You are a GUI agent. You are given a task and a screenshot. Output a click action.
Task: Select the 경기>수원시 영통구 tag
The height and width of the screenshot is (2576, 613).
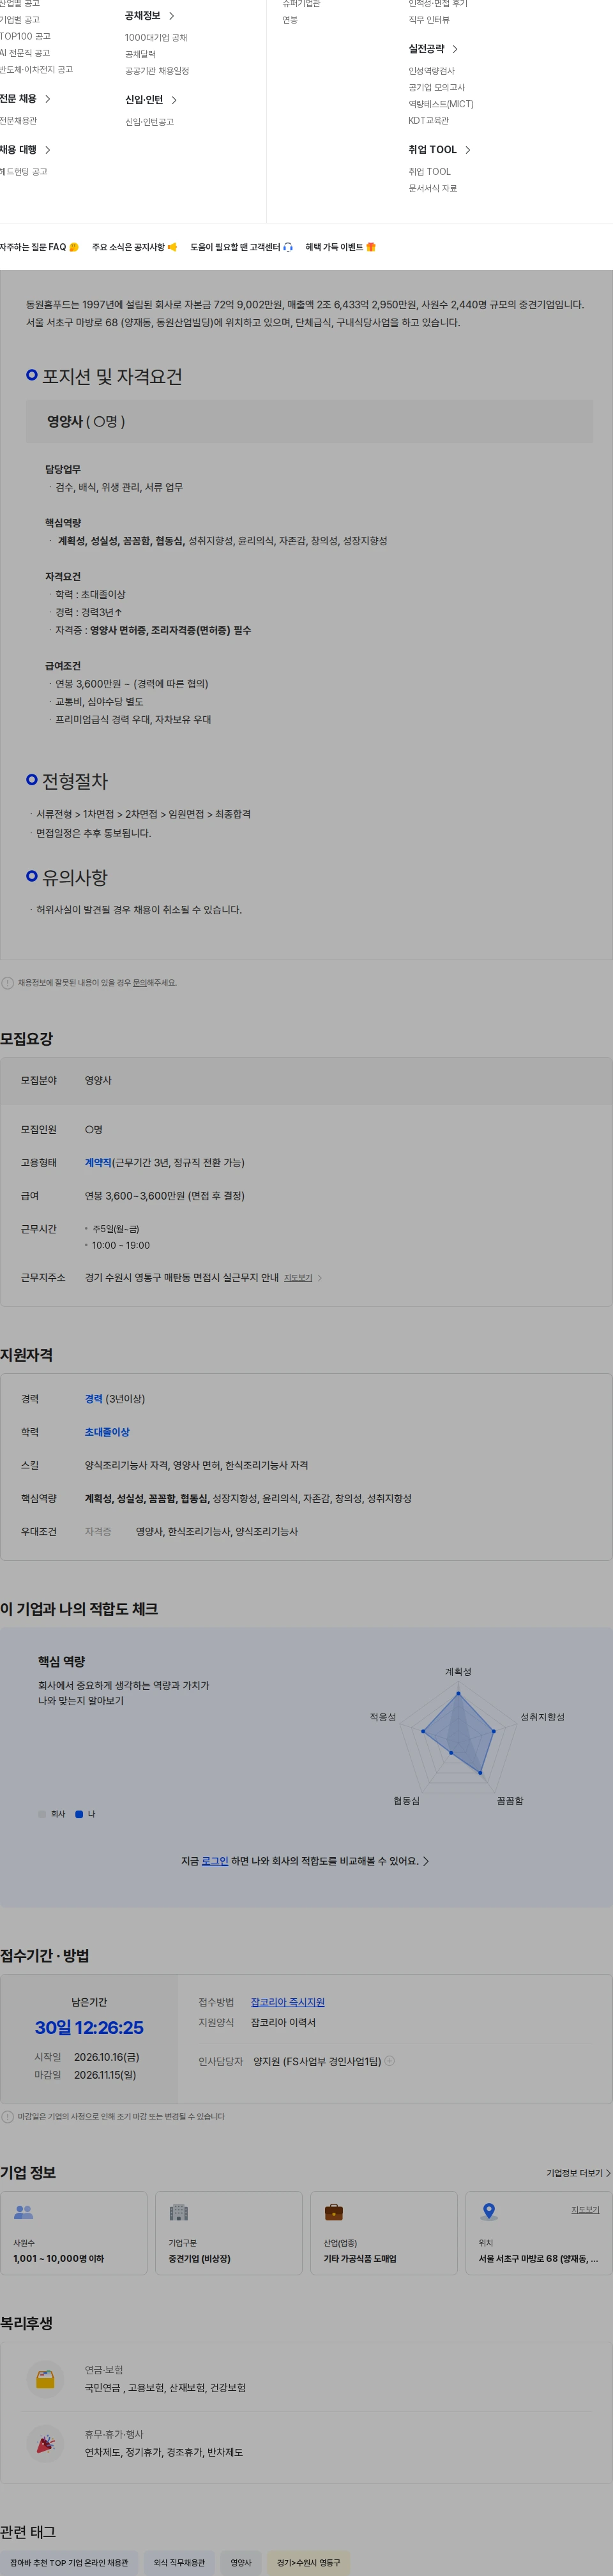pos(308,2563)
